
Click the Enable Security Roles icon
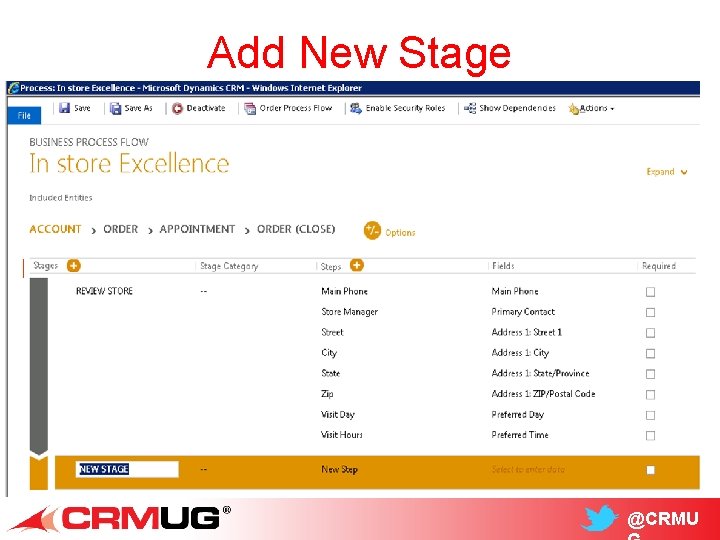point(356,108)
